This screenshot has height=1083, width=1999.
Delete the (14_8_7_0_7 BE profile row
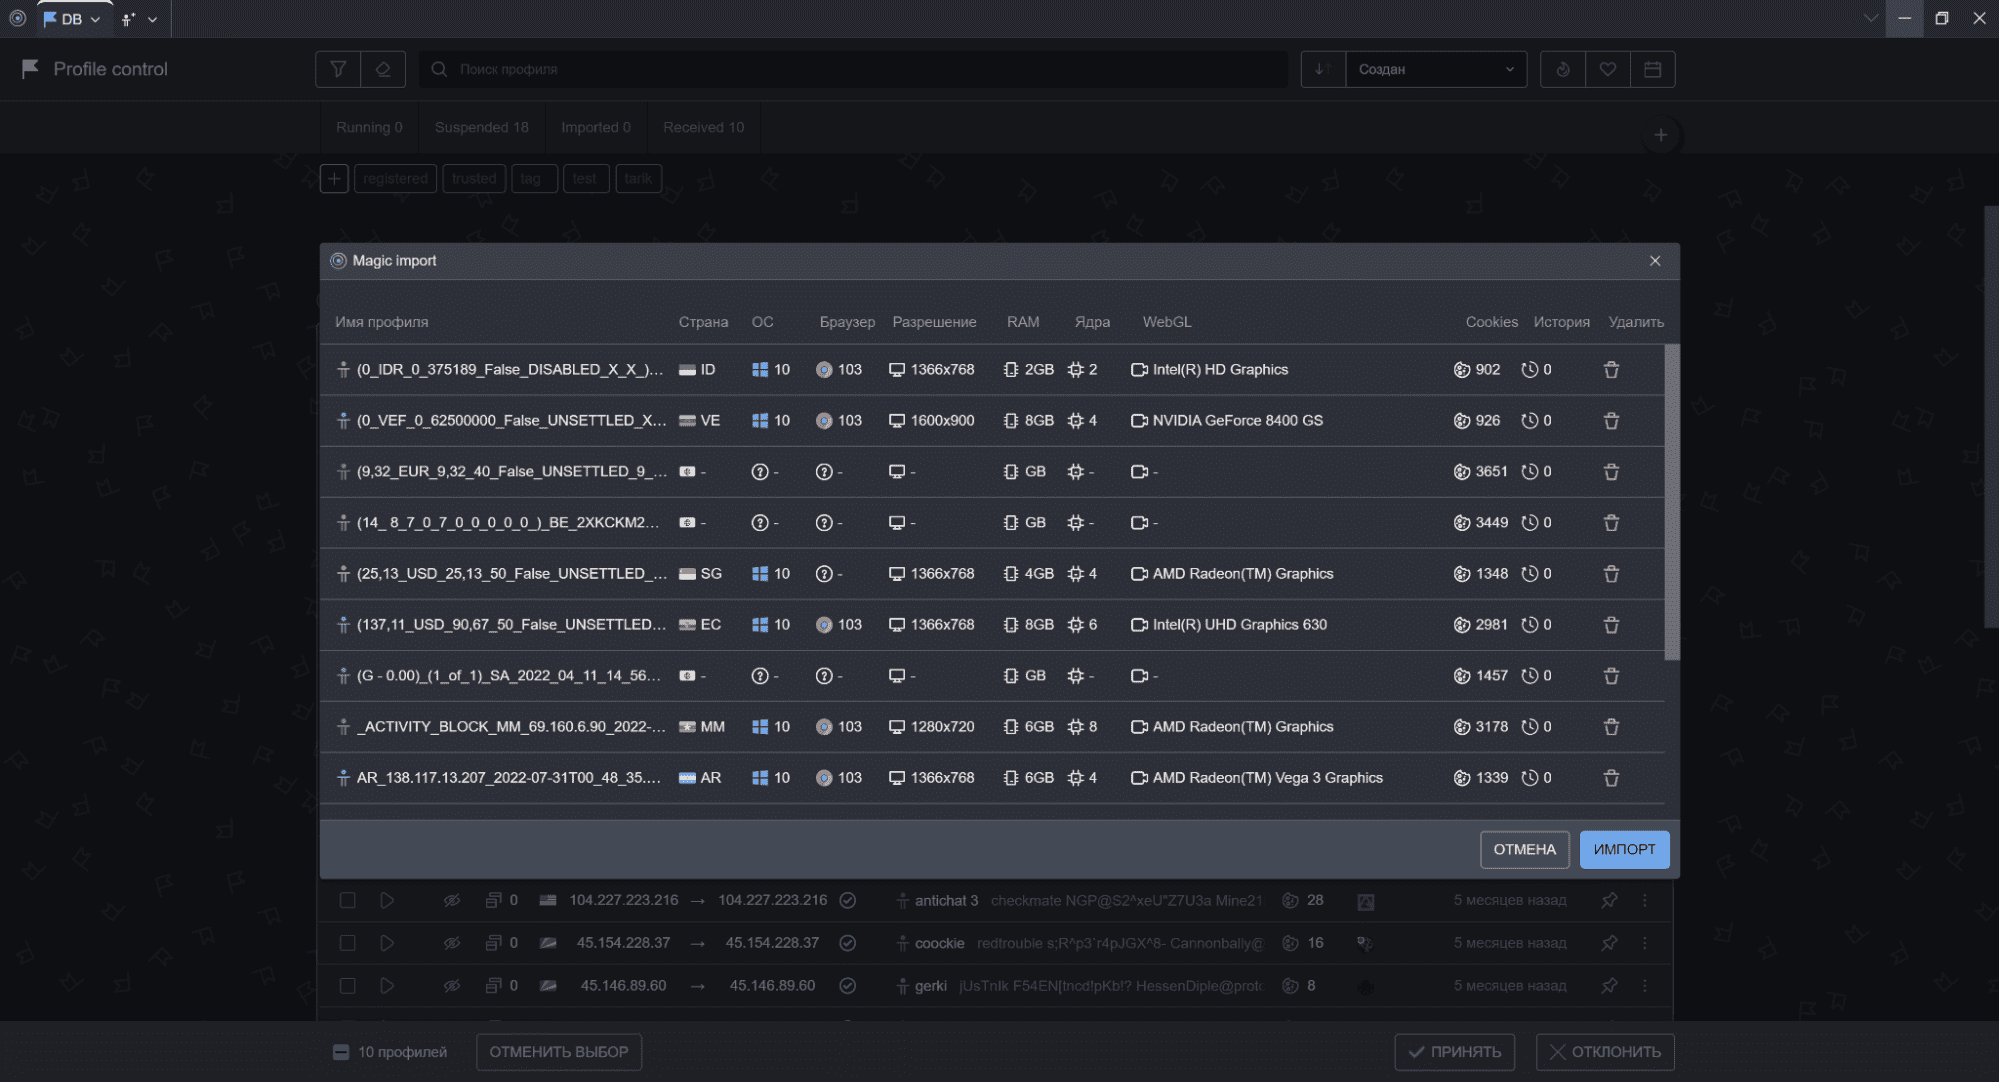pos(1611,523)
